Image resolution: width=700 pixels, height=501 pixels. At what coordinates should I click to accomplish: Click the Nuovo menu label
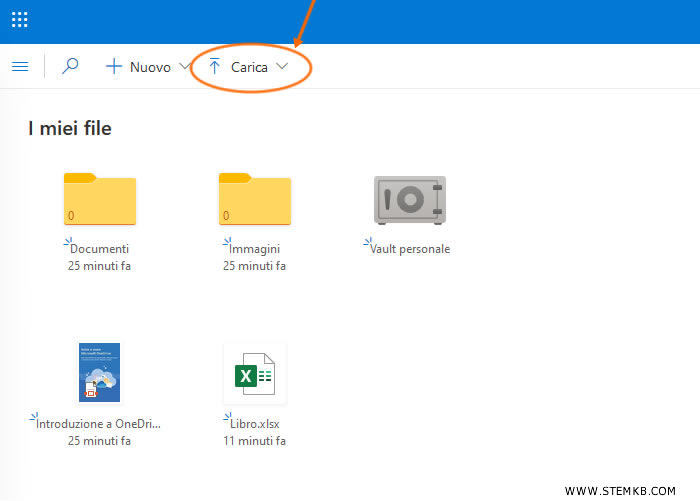[150, 67]
